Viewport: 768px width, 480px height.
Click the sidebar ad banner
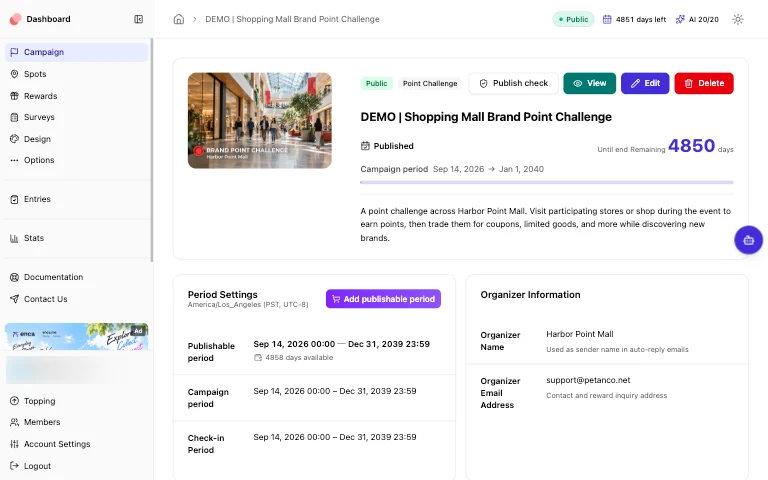coord(76,336)
